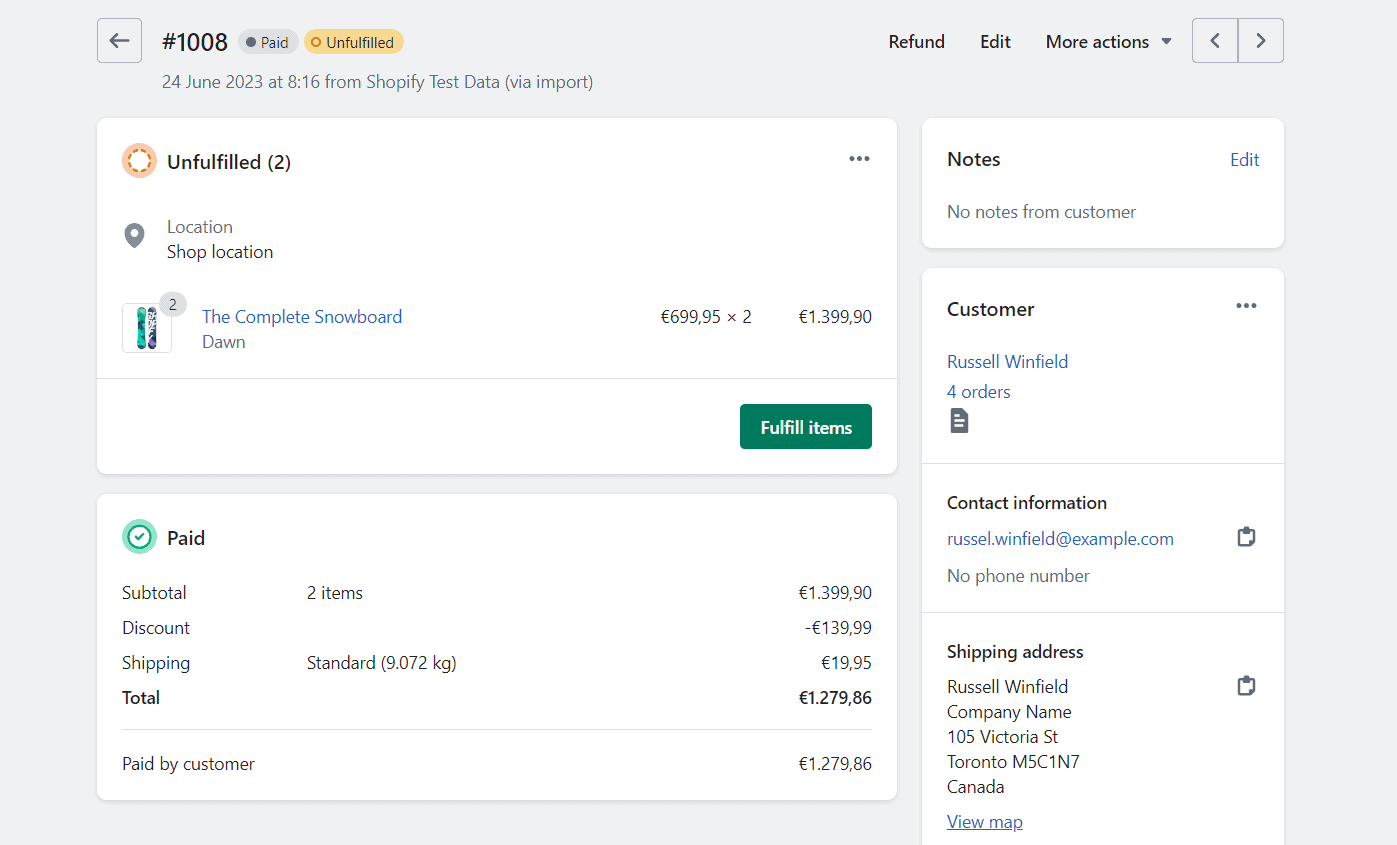Go to the previous order with the left chevron

1214,40
